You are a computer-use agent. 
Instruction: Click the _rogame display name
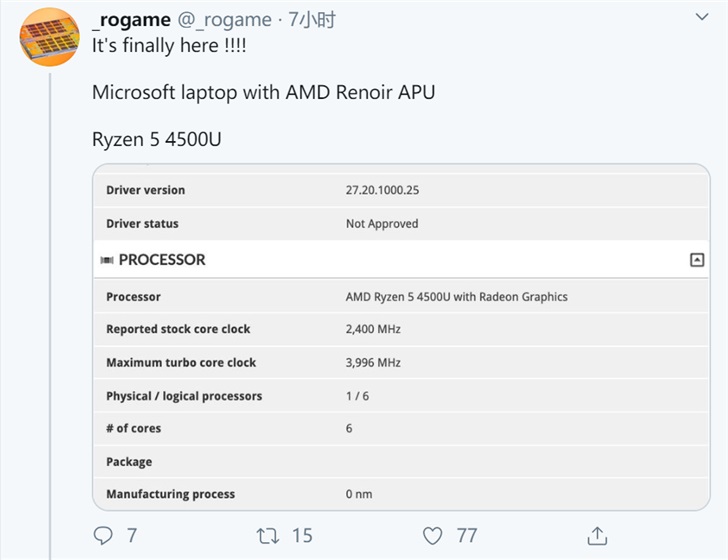coord(131,20)
